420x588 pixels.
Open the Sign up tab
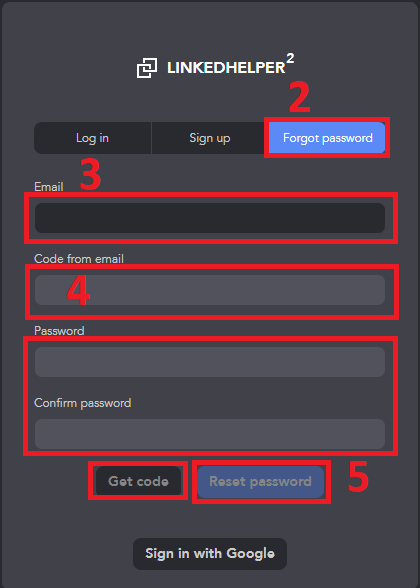coord(210,138)
